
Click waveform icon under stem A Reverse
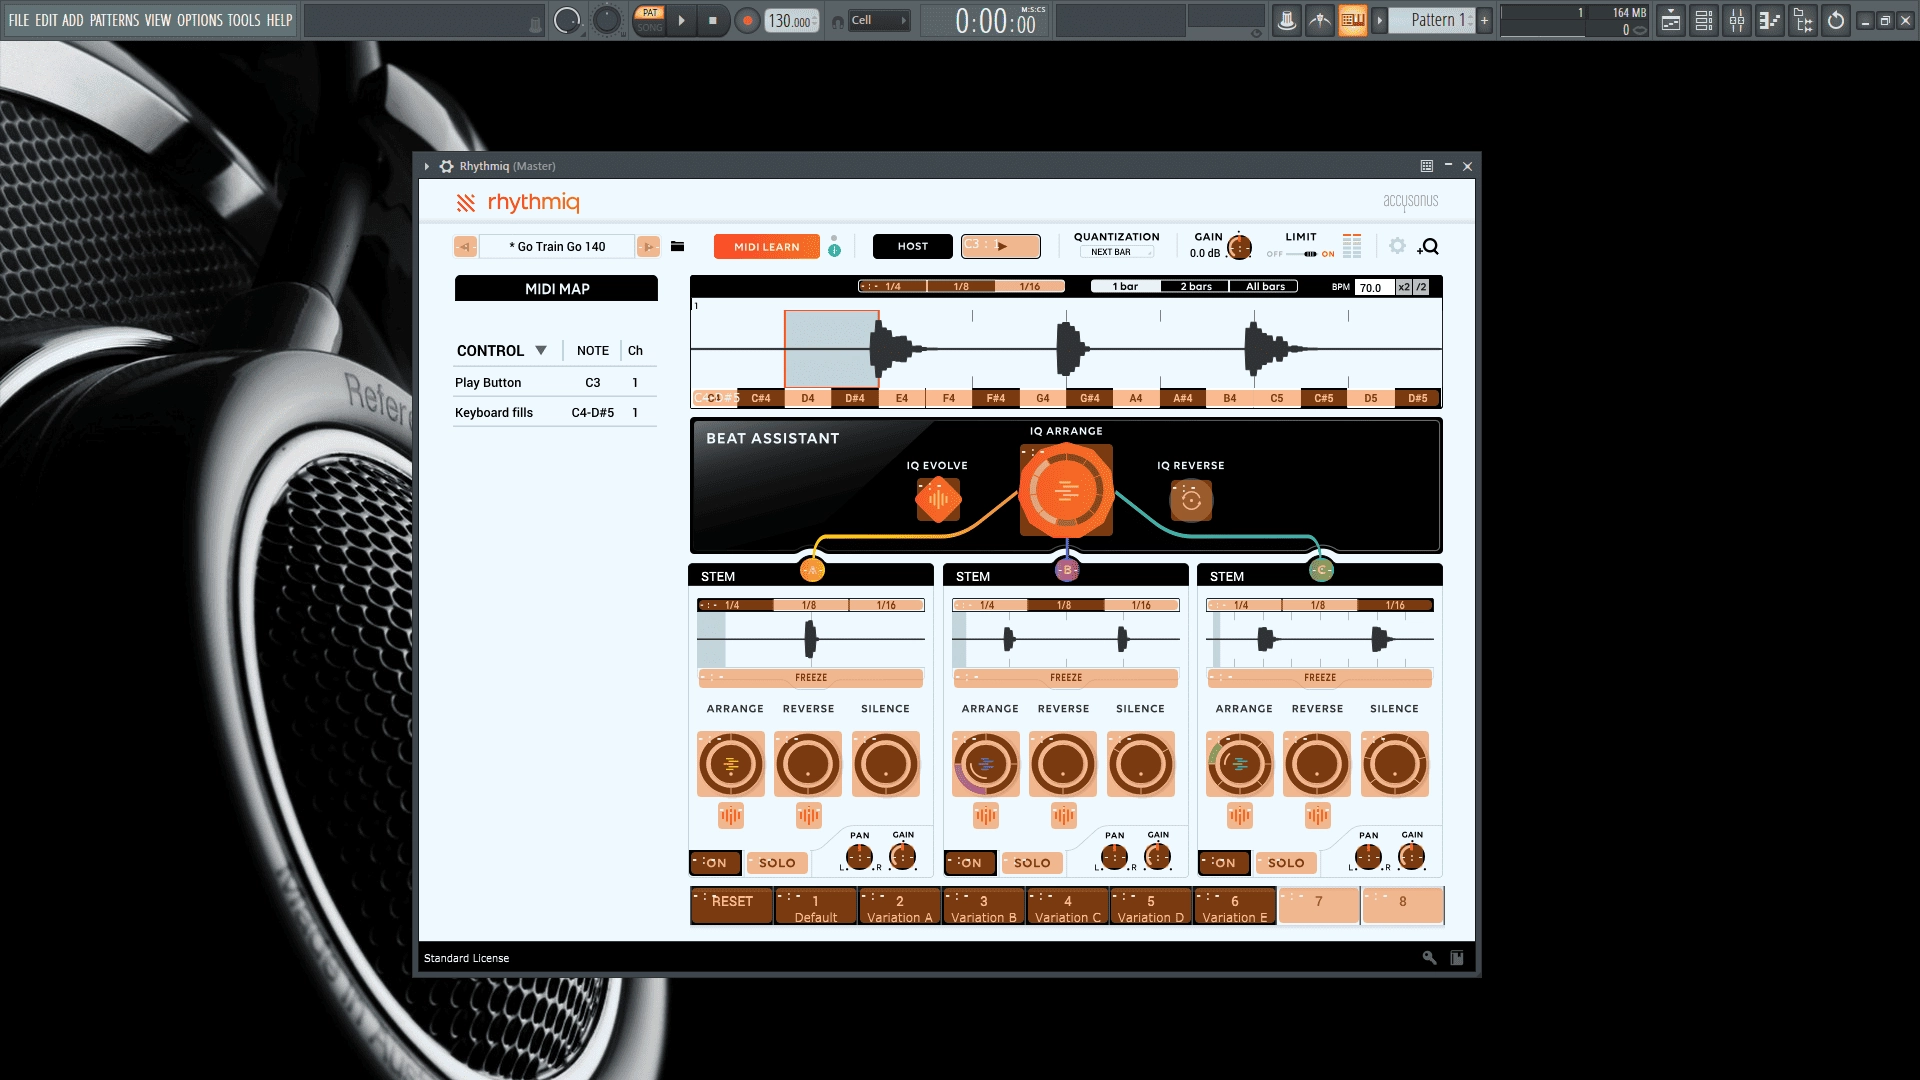click(809, 816)
